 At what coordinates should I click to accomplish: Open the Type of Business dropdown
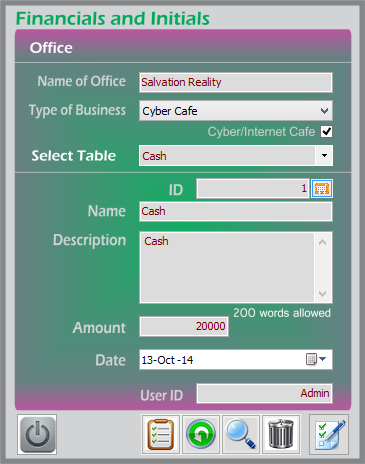coord(236,111)
